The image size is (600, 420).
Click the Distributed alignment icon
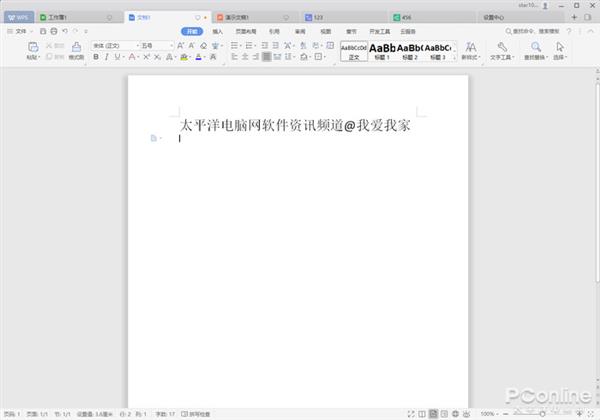(x=277, y=57)
